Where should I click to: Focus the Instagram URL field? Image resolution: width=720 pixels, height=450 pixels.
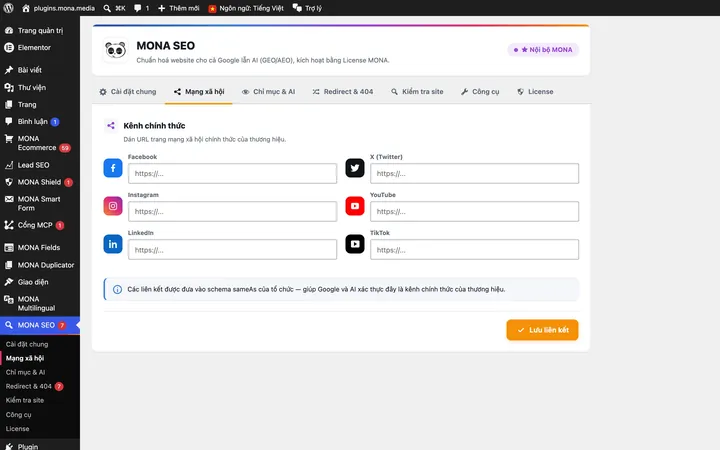(x=232, y=212)
